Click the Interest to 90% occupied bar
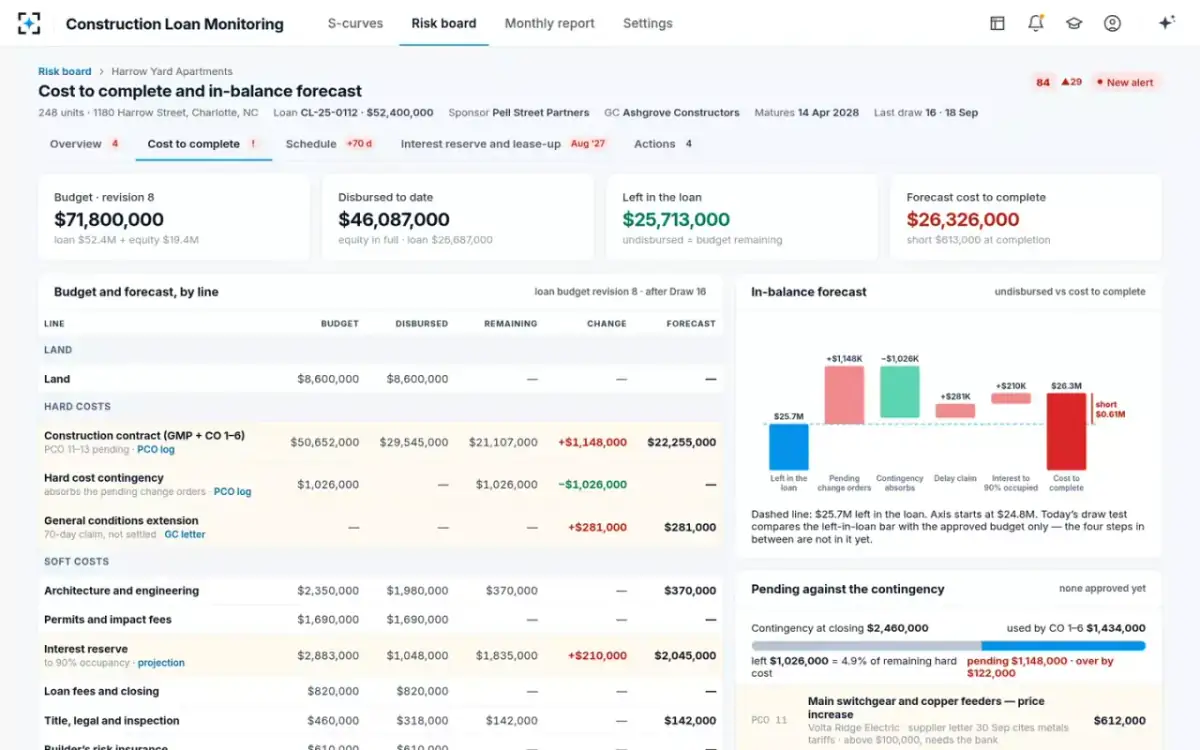This screenshot has height=750, width=1200. (1011, 398)
